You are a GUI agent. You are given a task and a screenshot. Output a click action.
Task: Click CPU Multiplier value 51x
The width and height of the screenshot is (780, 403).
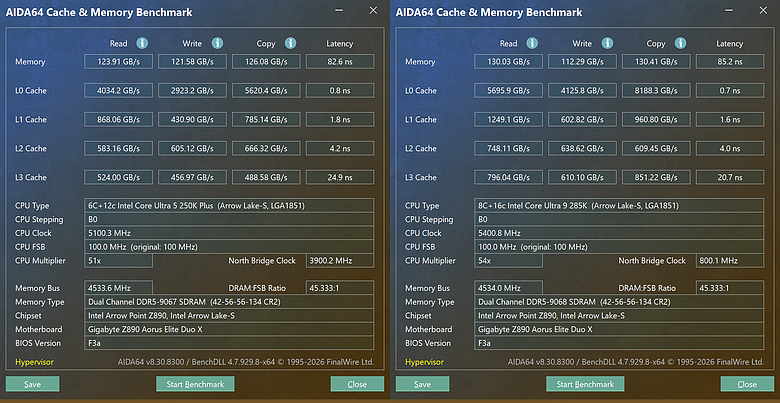click(x=118, y=261)
